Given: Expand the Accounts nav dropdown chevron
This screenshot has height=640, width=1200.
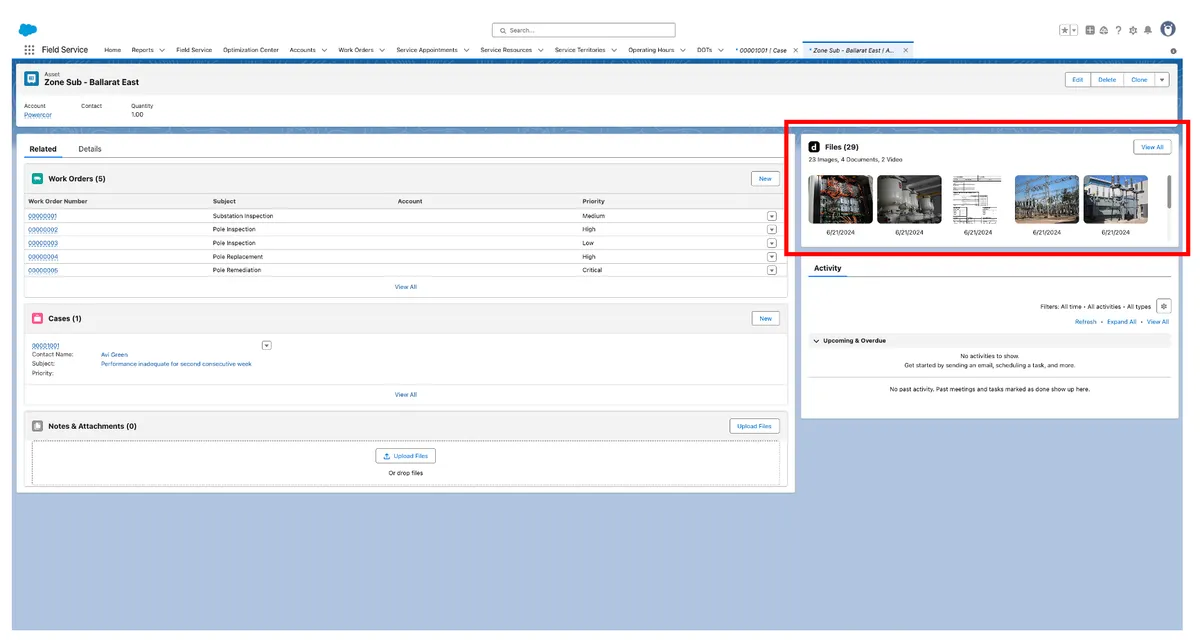Looking at the screenshot, I should [x=325, y=50].
